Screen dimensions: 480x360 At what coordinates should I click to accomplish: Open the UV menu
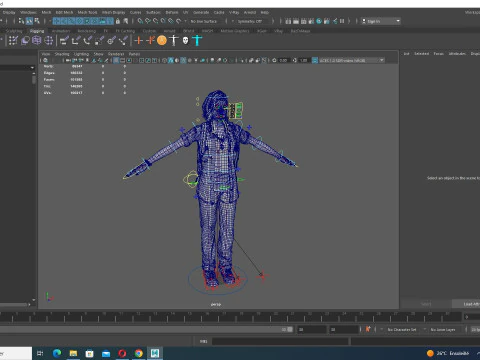(186, 12)
